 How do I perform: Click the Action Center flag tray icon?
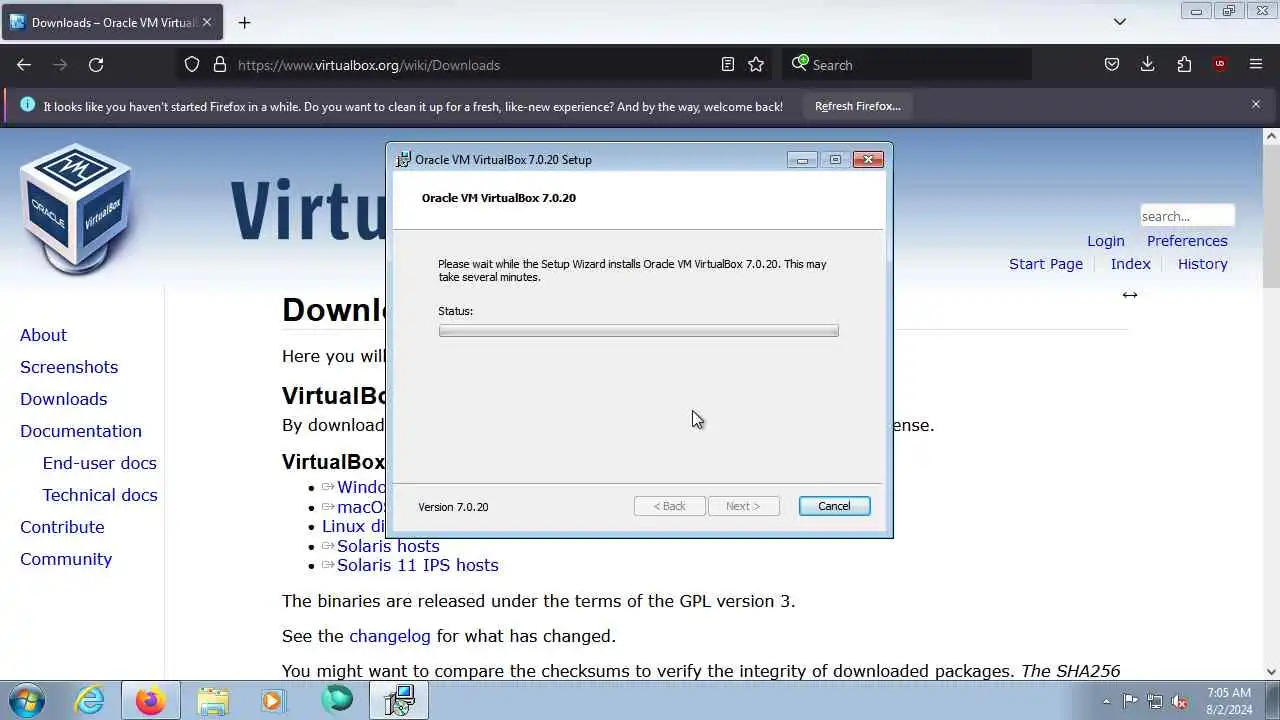(x=1130, y=701)
